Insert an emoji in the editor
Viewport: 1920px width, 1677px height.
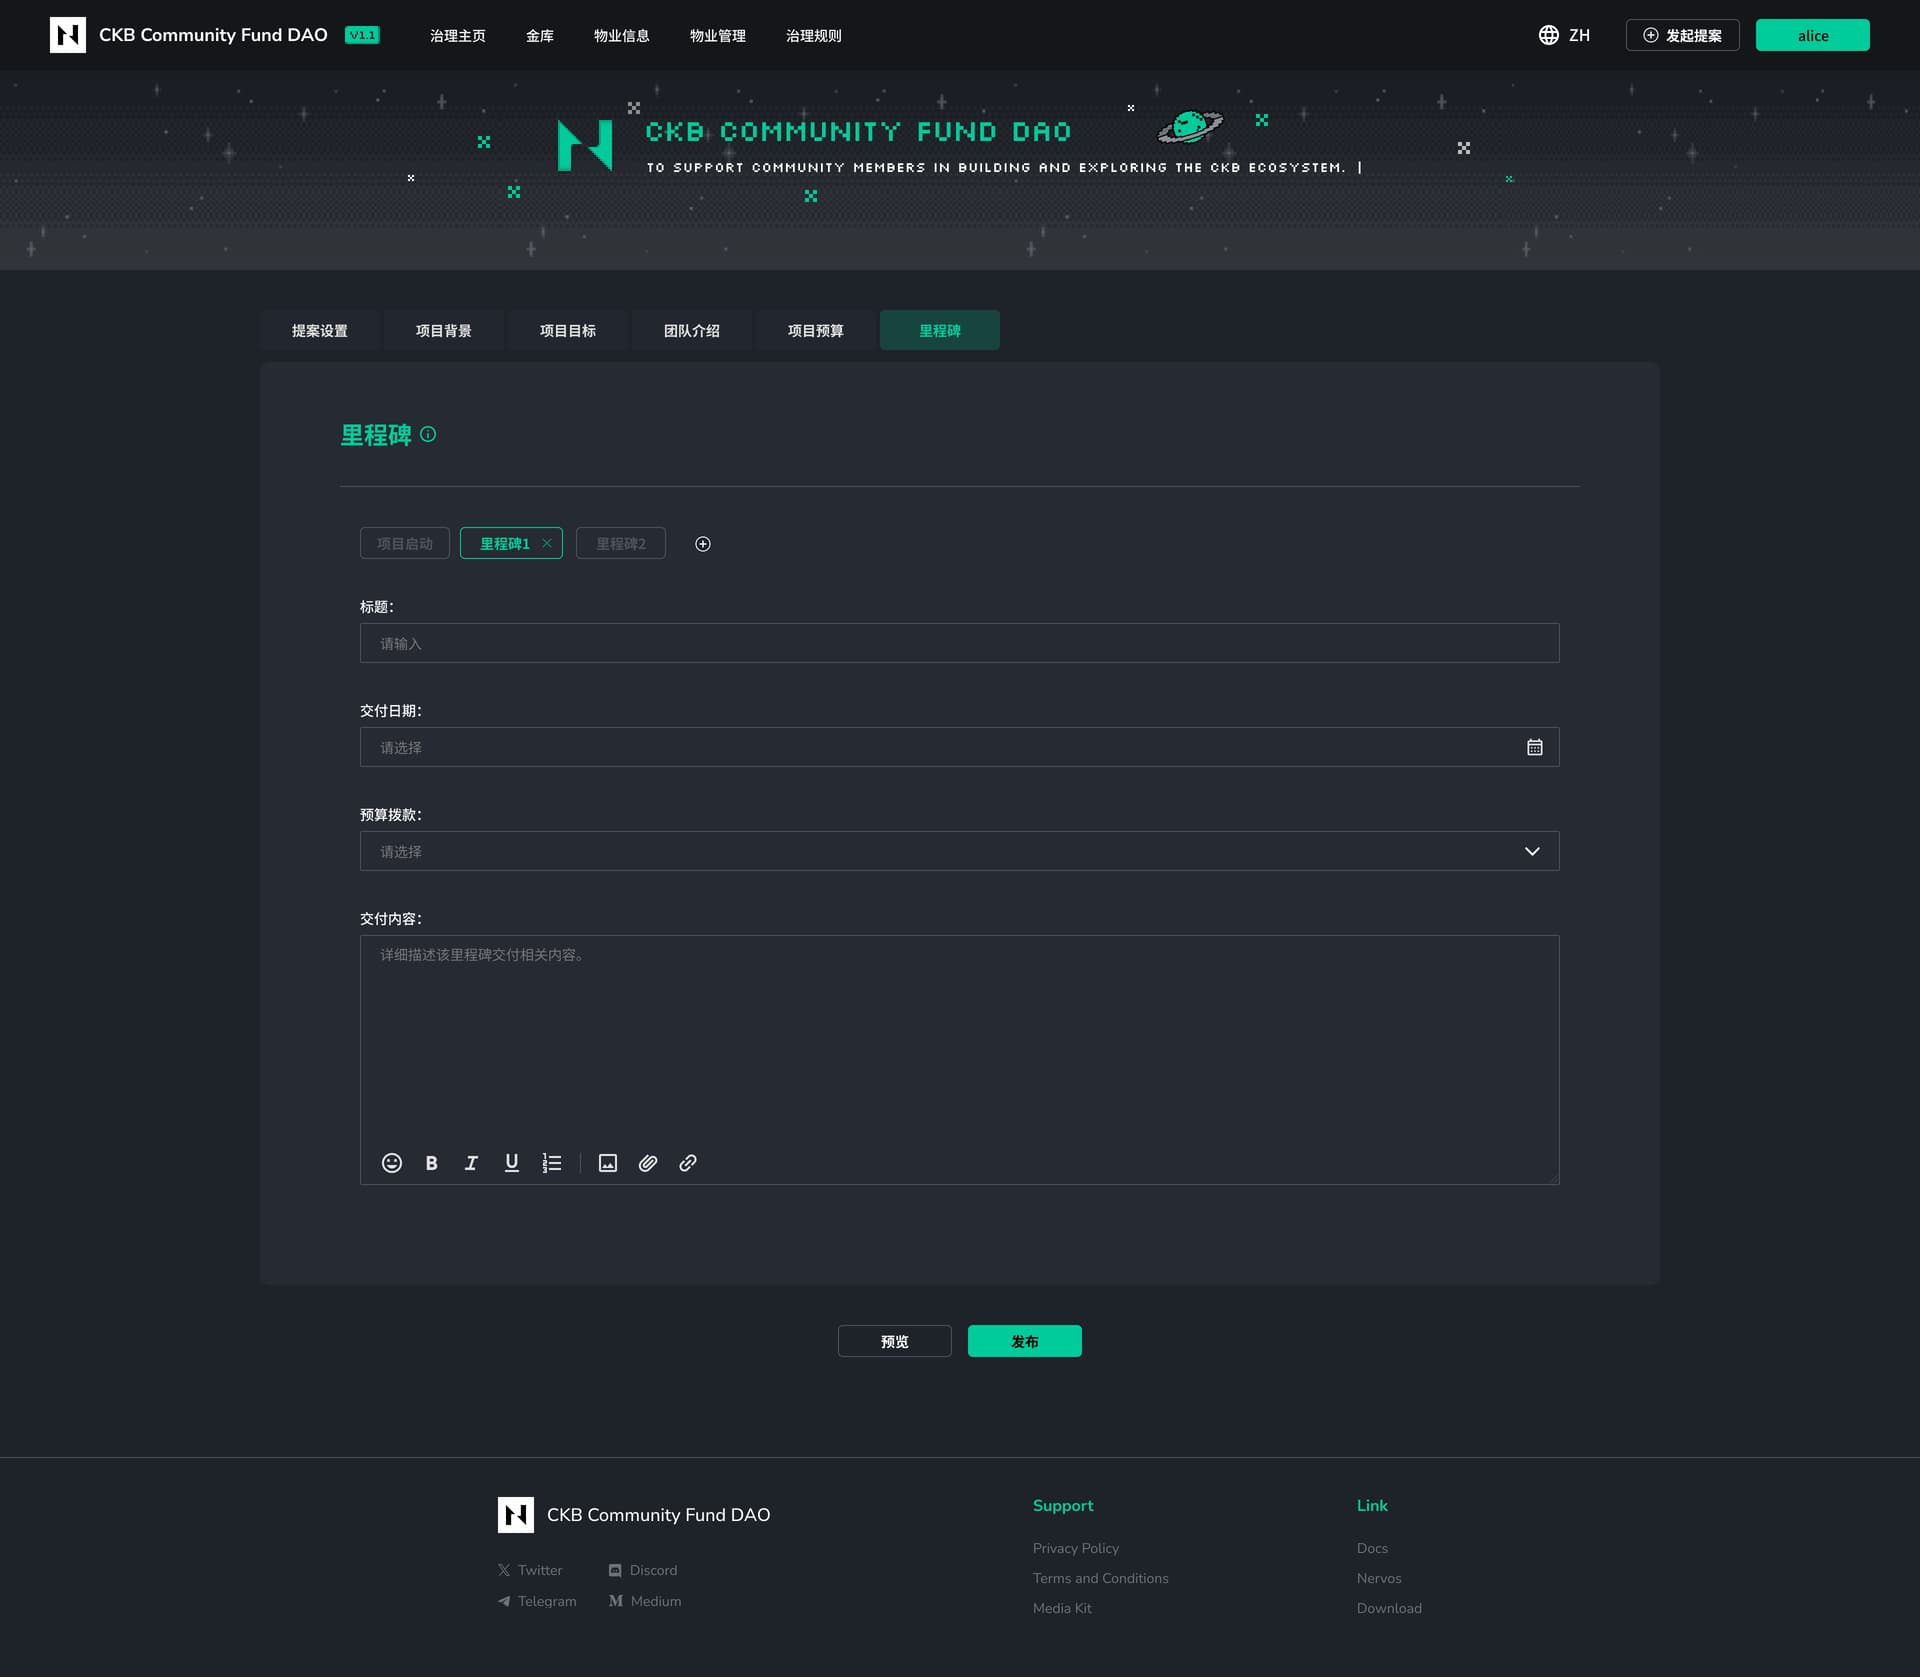pos(392,1163)
